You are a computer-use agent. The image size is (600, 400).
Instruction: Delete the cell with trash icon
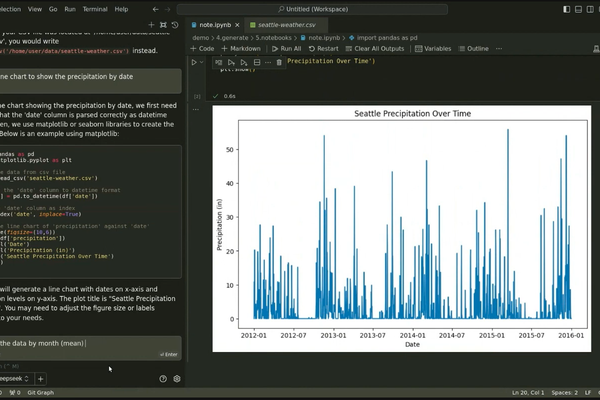280,62
